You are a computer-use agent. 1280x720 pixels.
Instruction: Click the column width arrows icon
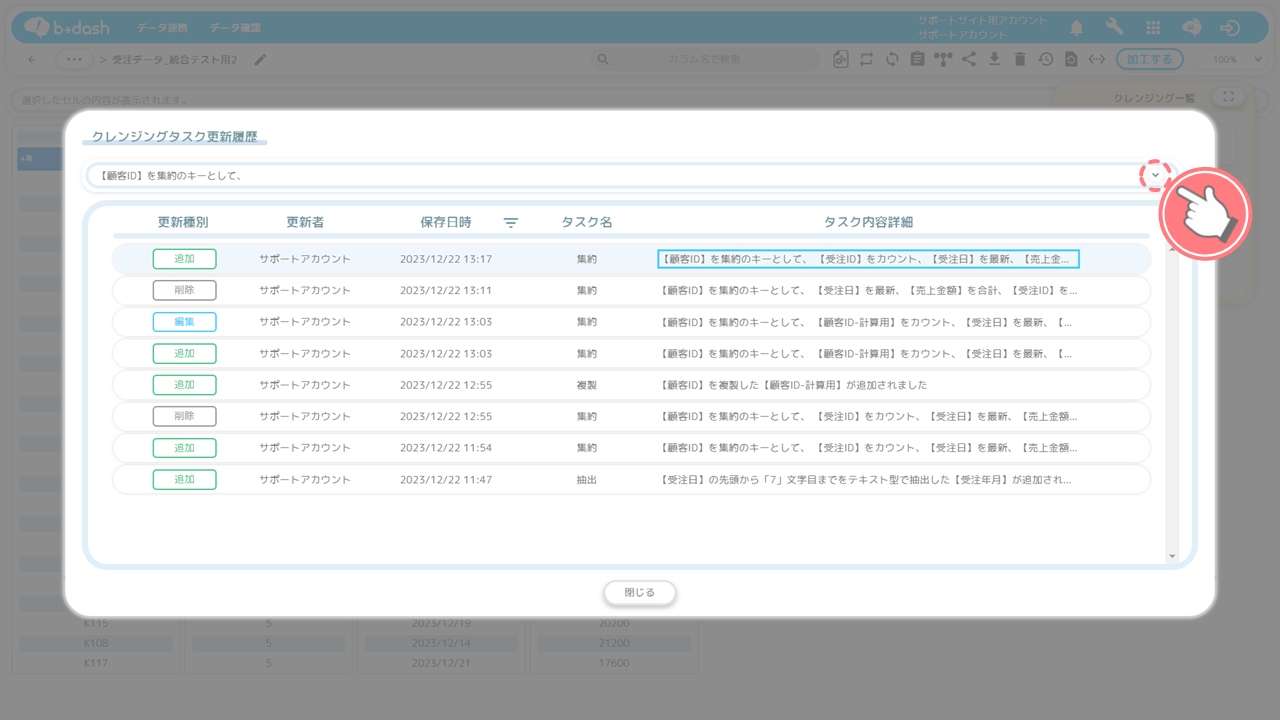pyautogui.click(x=1097, y=59)
